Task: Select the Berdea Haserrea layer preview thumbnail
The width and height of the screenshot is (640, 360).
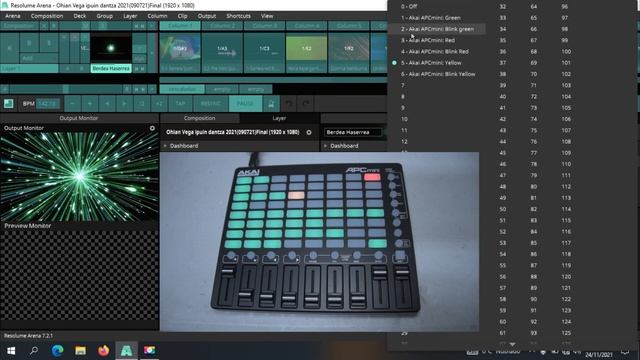Action: (x=111, y=48)
